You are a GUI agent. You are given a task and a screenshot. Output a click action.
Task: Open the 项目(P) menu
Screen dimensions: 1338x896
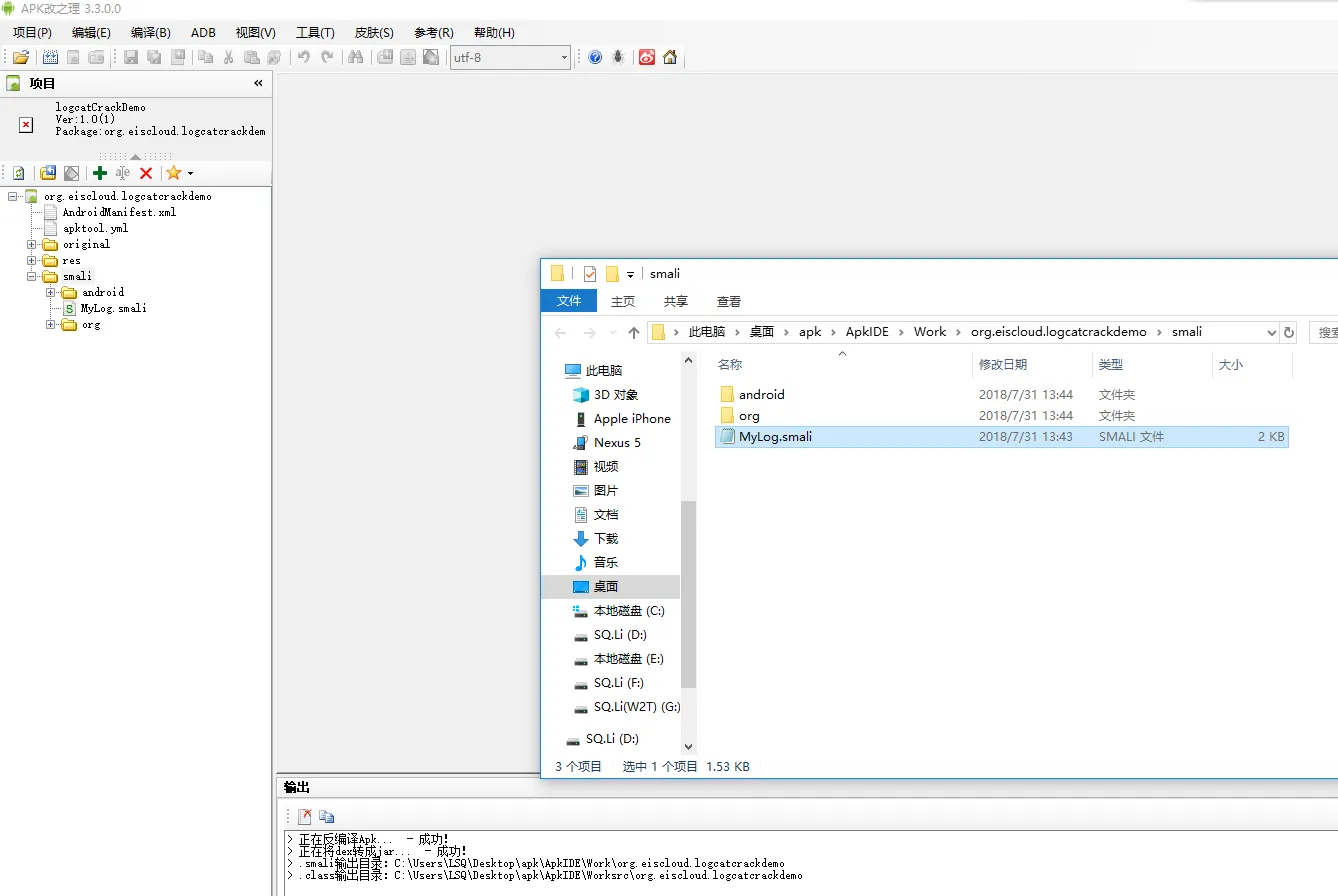point(32,32)
